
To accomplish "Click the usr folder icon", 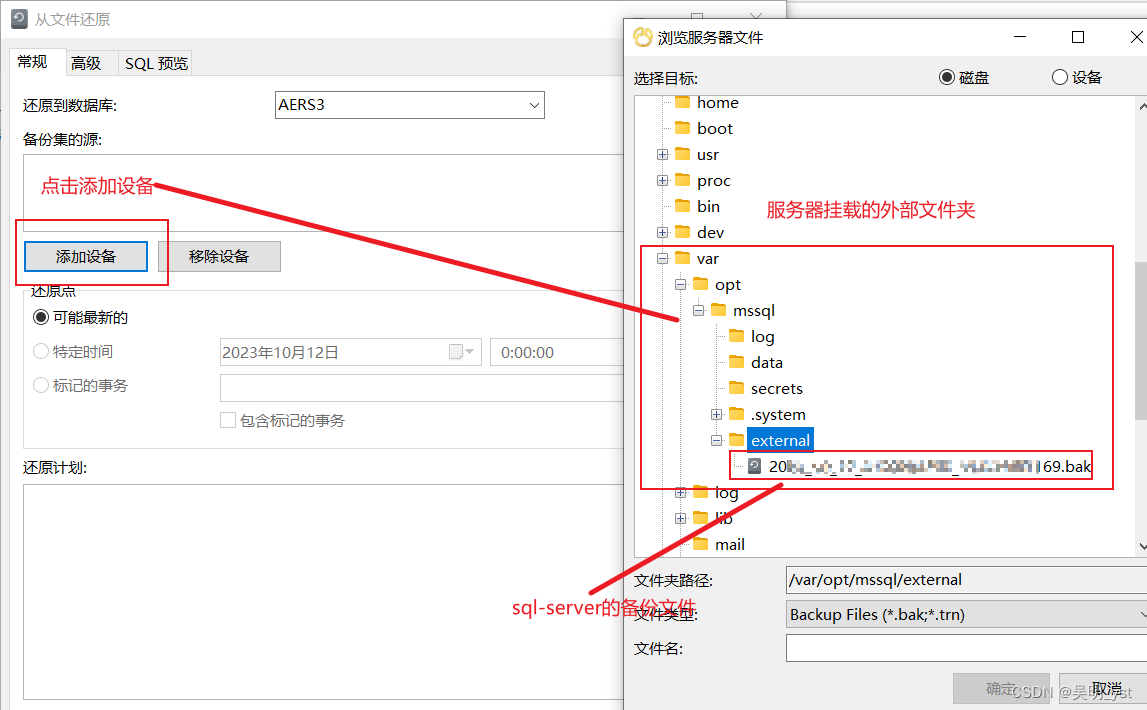I will coord(682,154).
